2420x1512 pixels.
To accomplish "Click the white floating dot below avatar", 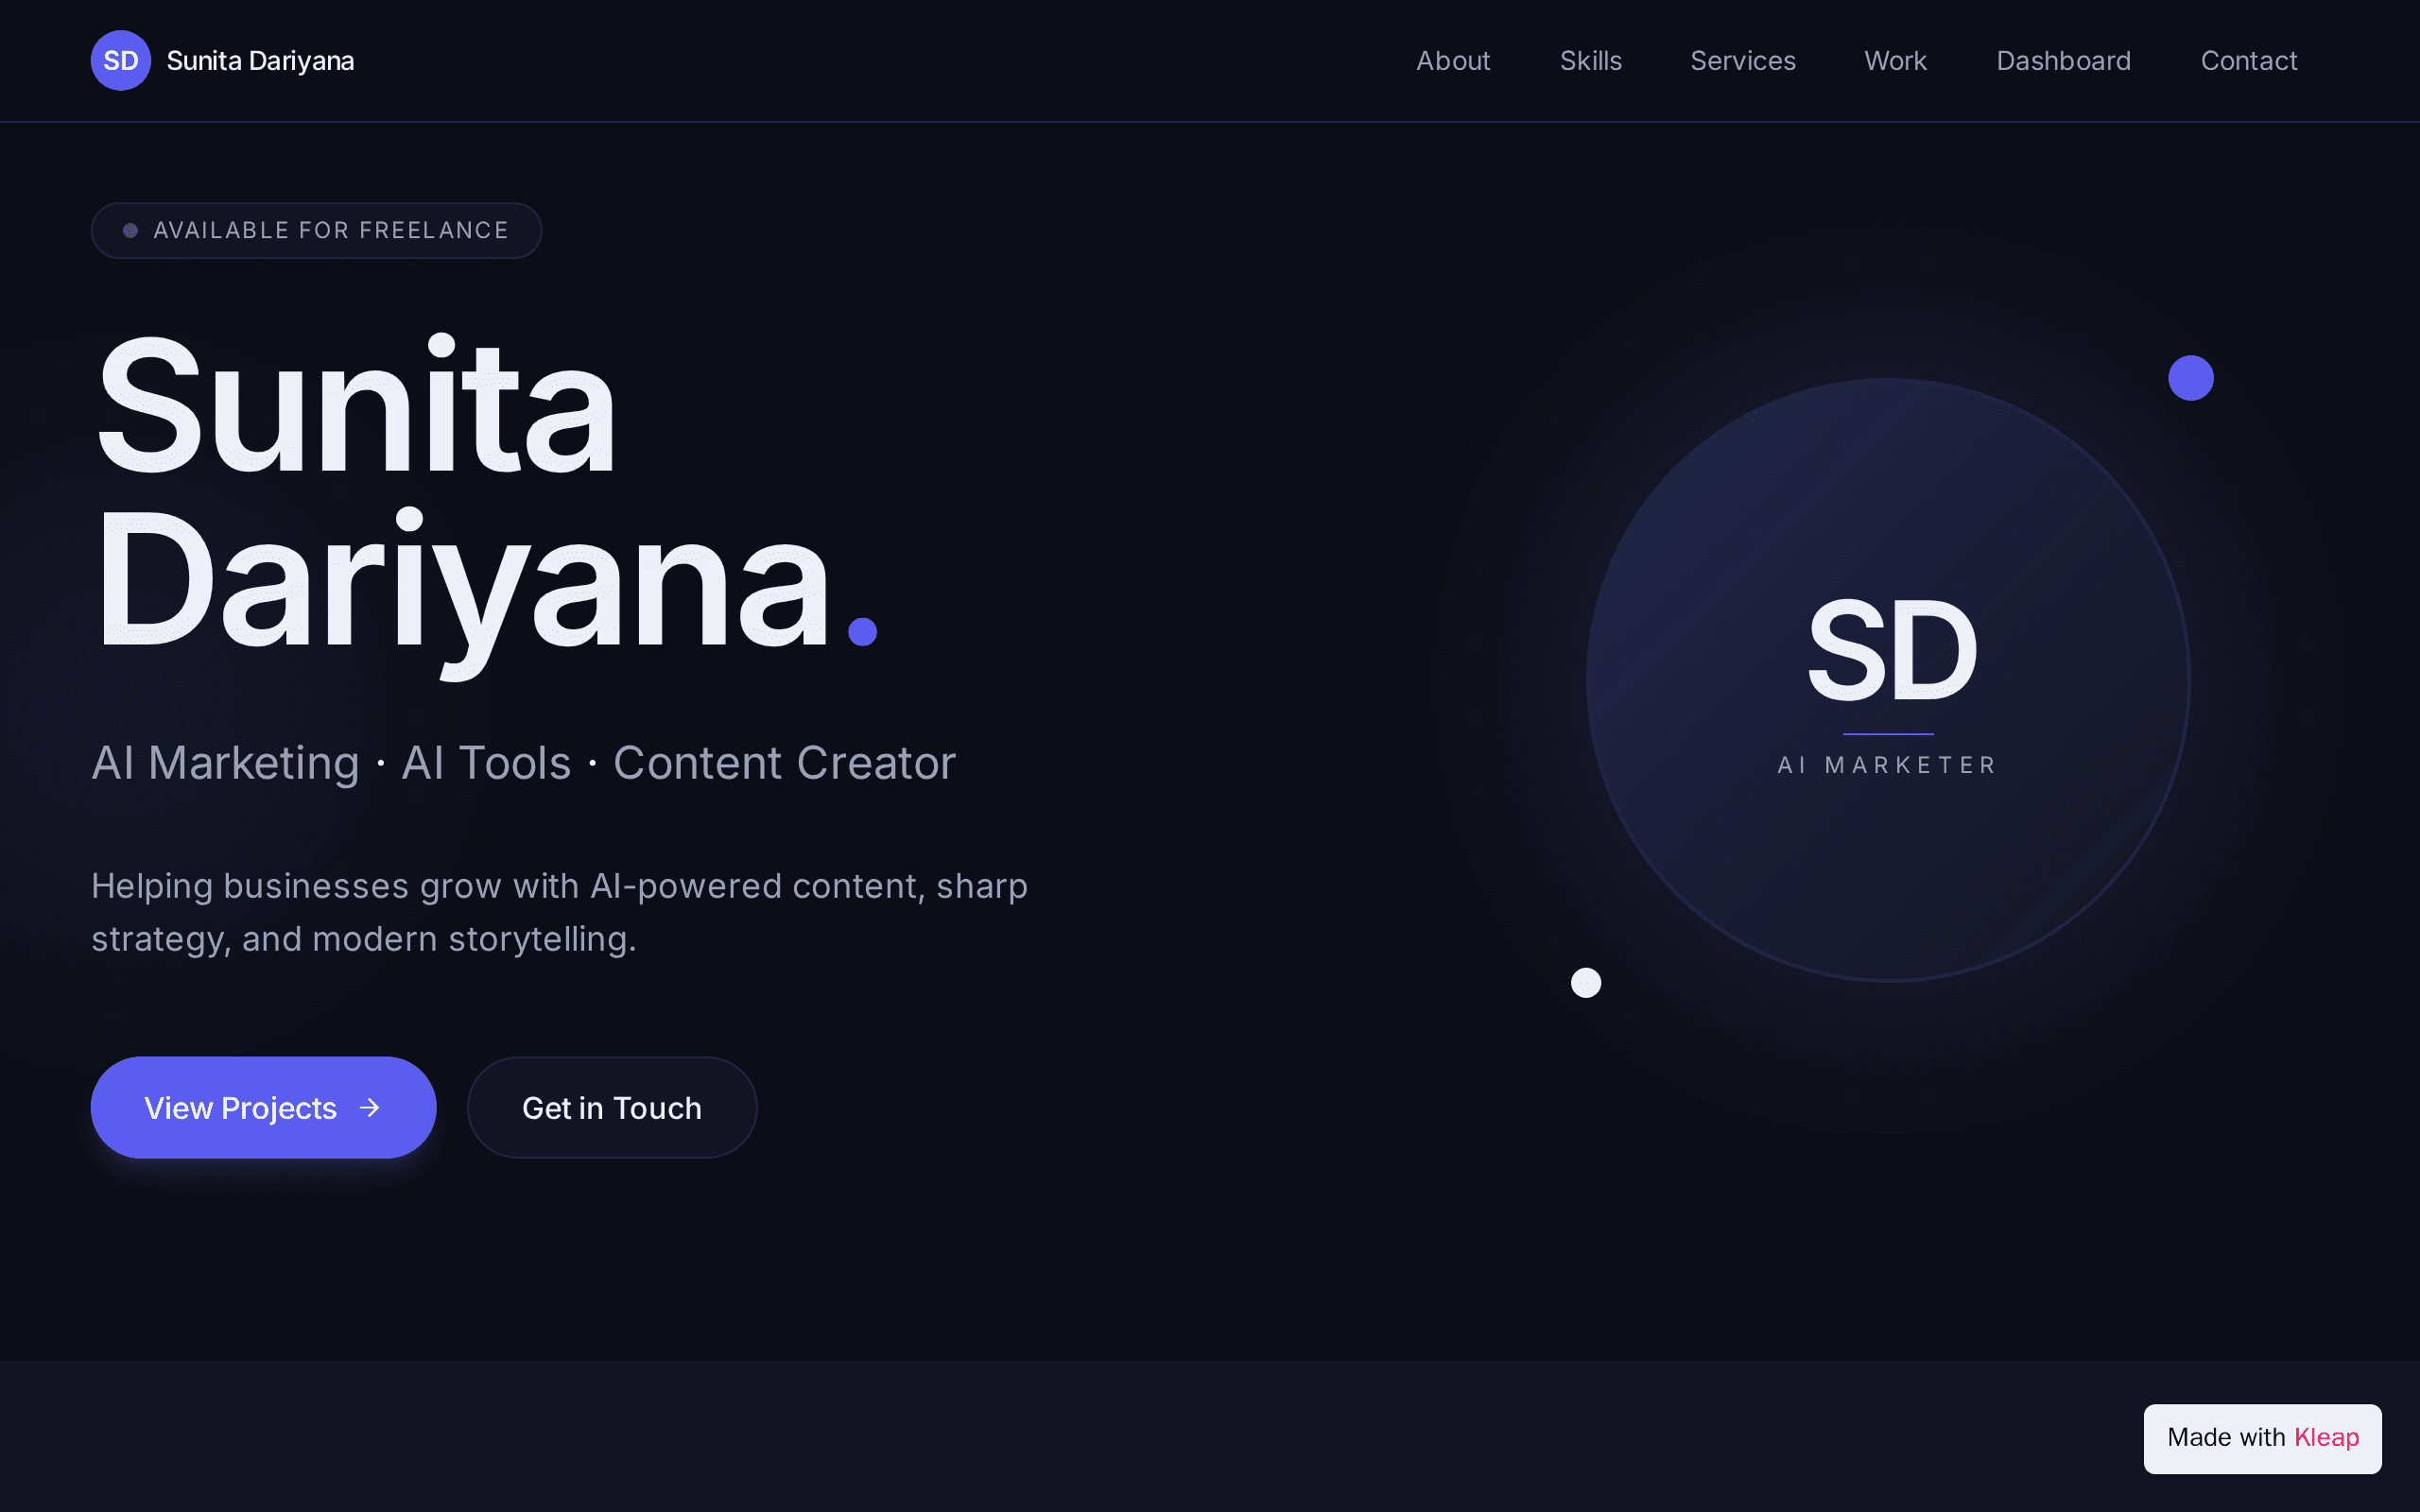I will [1586, 982].
